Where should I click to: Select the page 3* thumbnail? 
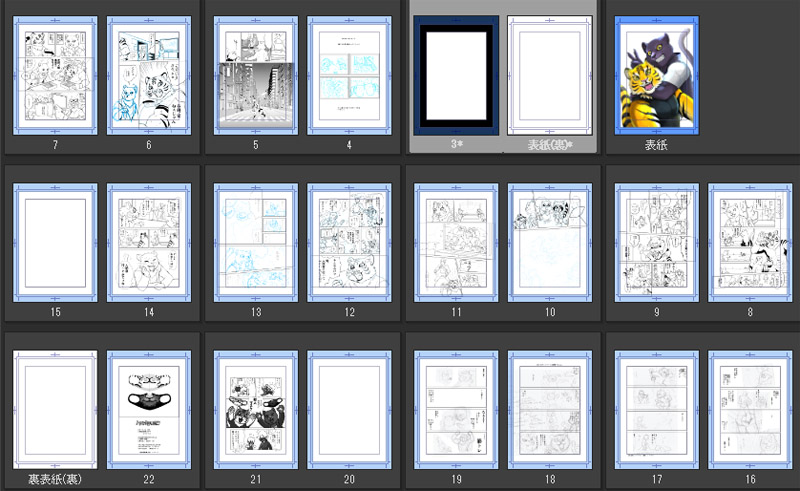[x=456, y=76]
